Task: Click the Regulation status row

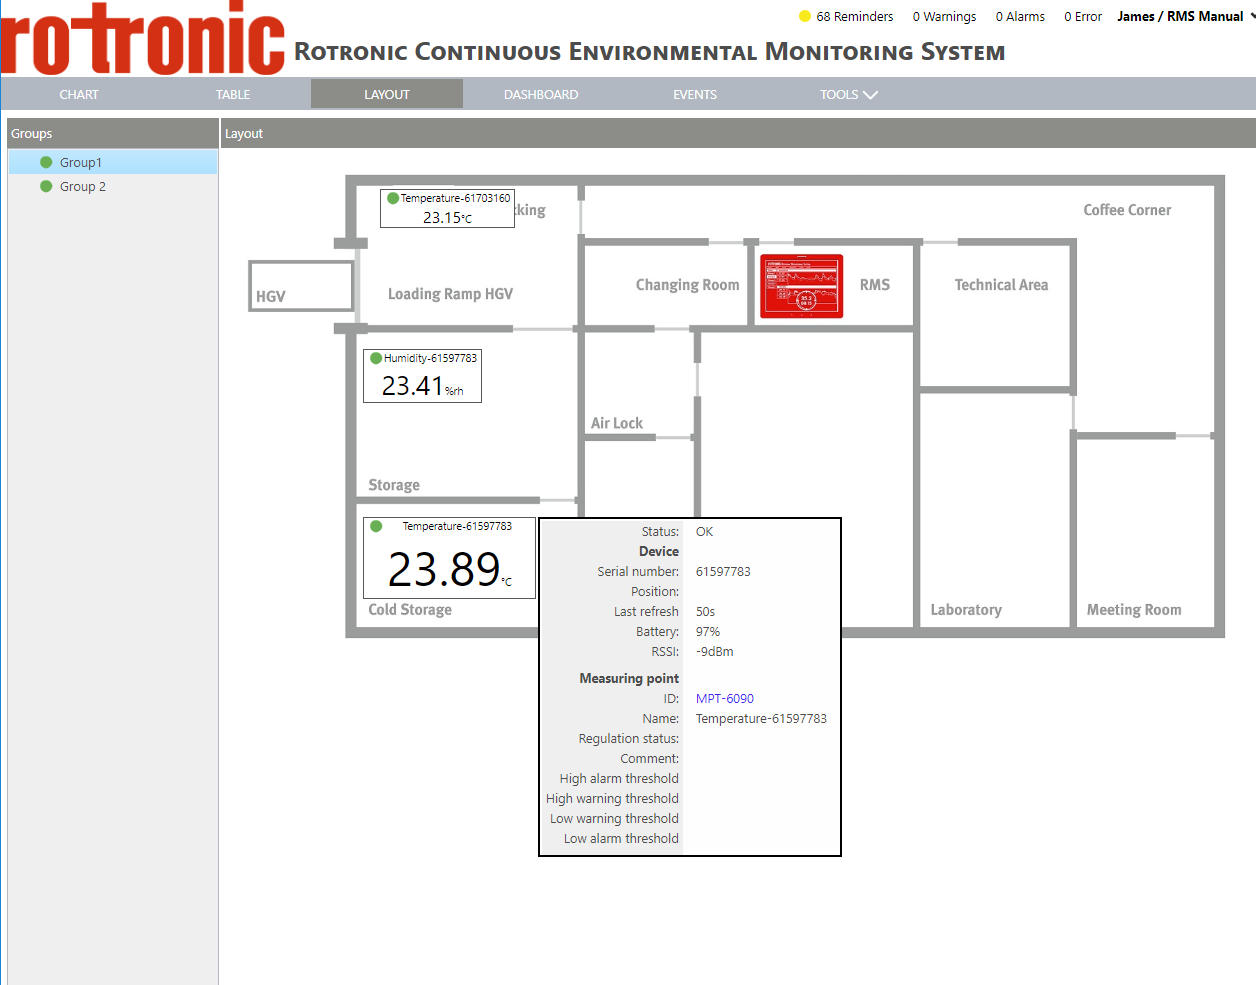Action: [x=690, y=739]
